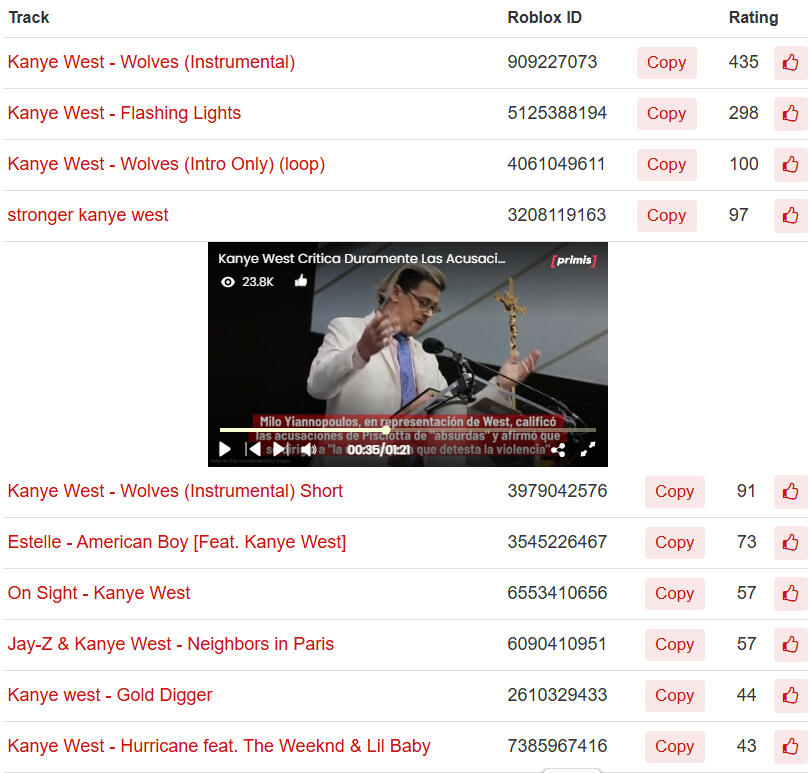The height and width of the screenshot is (773, 808).
Task: Open Jay-Z & Kanye West Neighbors in Paris
Action: pos(170,644)
